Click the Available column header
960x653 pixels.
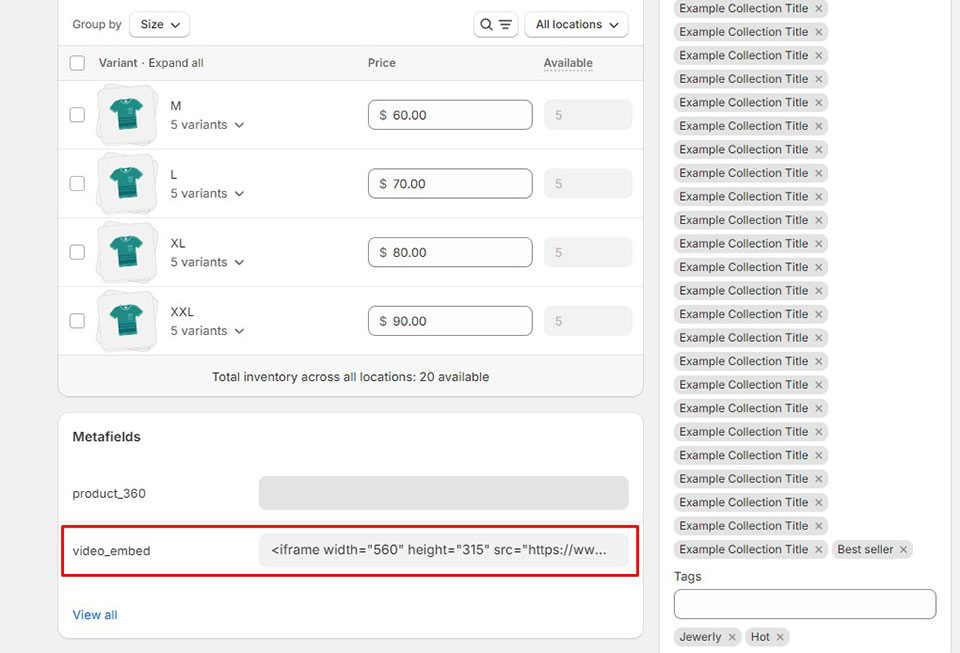point(568,63)
